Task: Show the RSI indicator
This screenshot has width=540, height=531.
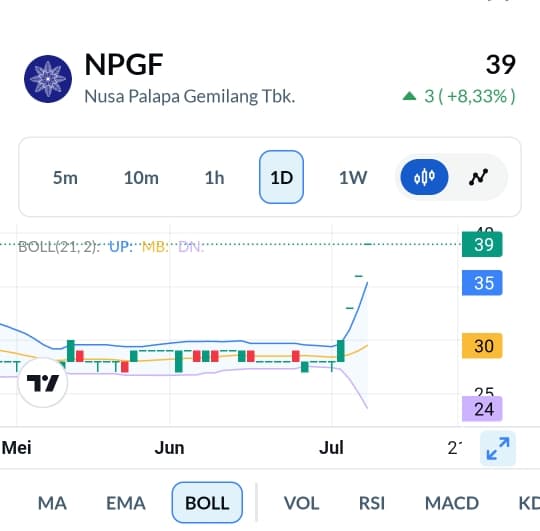Action: click(372, 503)
